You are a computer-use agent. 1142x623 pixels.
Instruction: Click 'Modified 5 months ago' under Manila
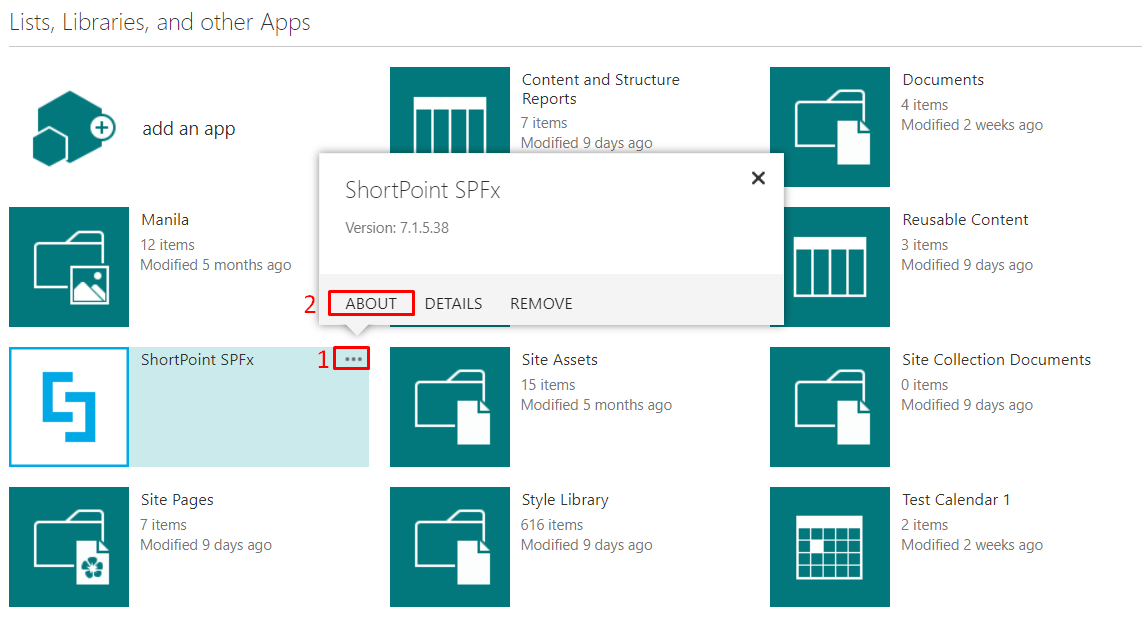pyautogui.click(x=216, y=265)
